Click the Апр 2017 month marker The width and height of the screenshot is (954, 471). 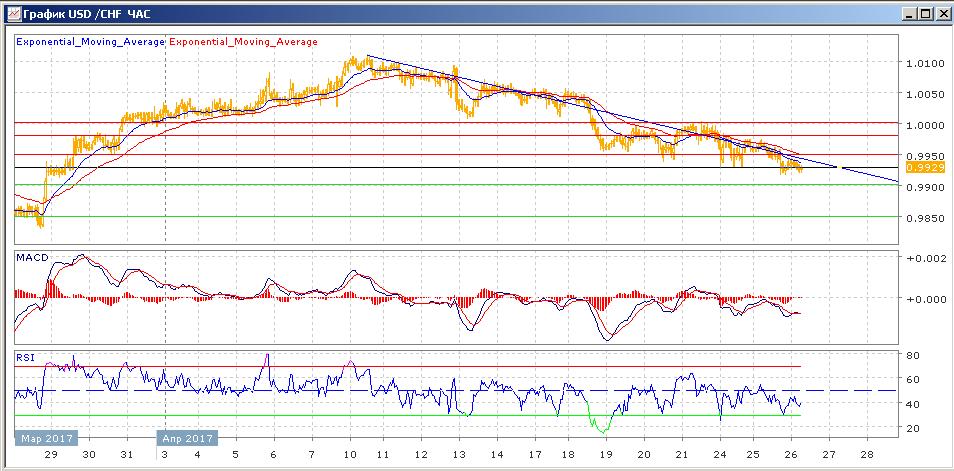point(188,438)
